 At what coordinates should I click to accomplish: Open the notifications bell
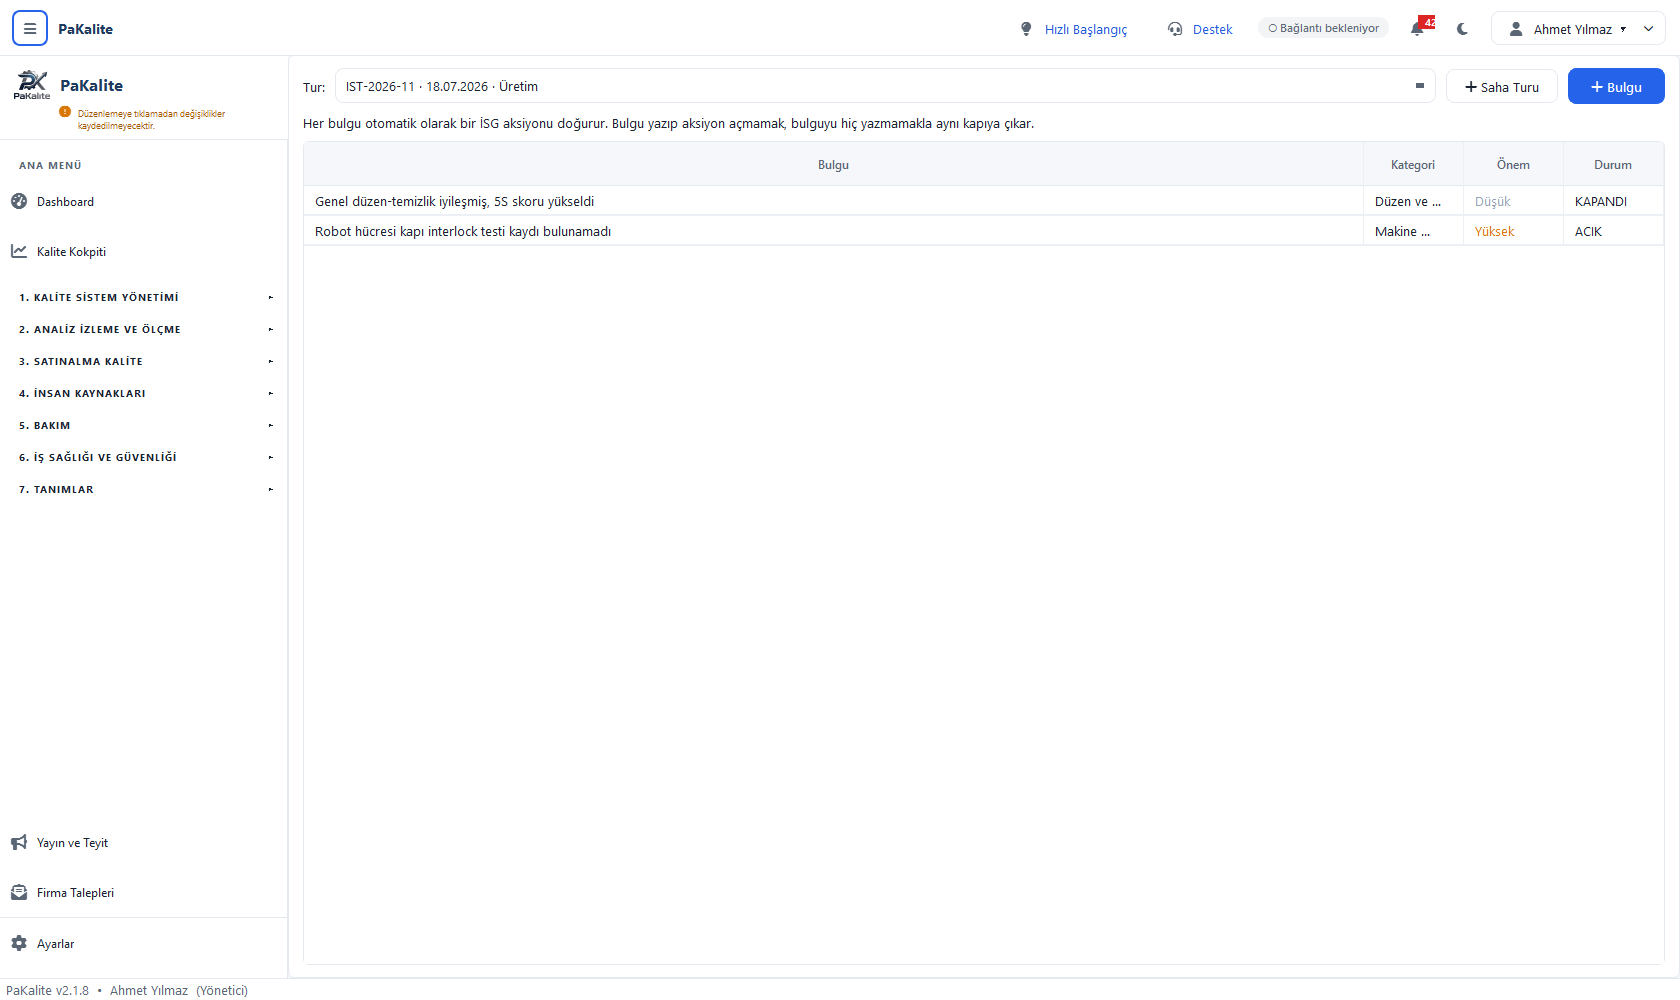[x=1418, y=28]
